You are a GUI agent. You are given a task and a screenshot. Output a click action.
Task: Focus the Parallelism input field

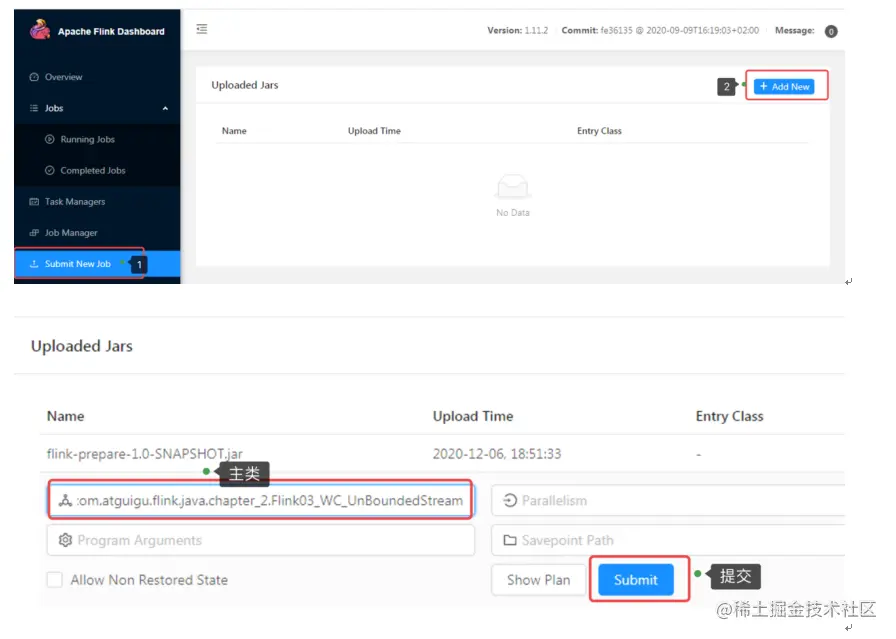(668, 500)
